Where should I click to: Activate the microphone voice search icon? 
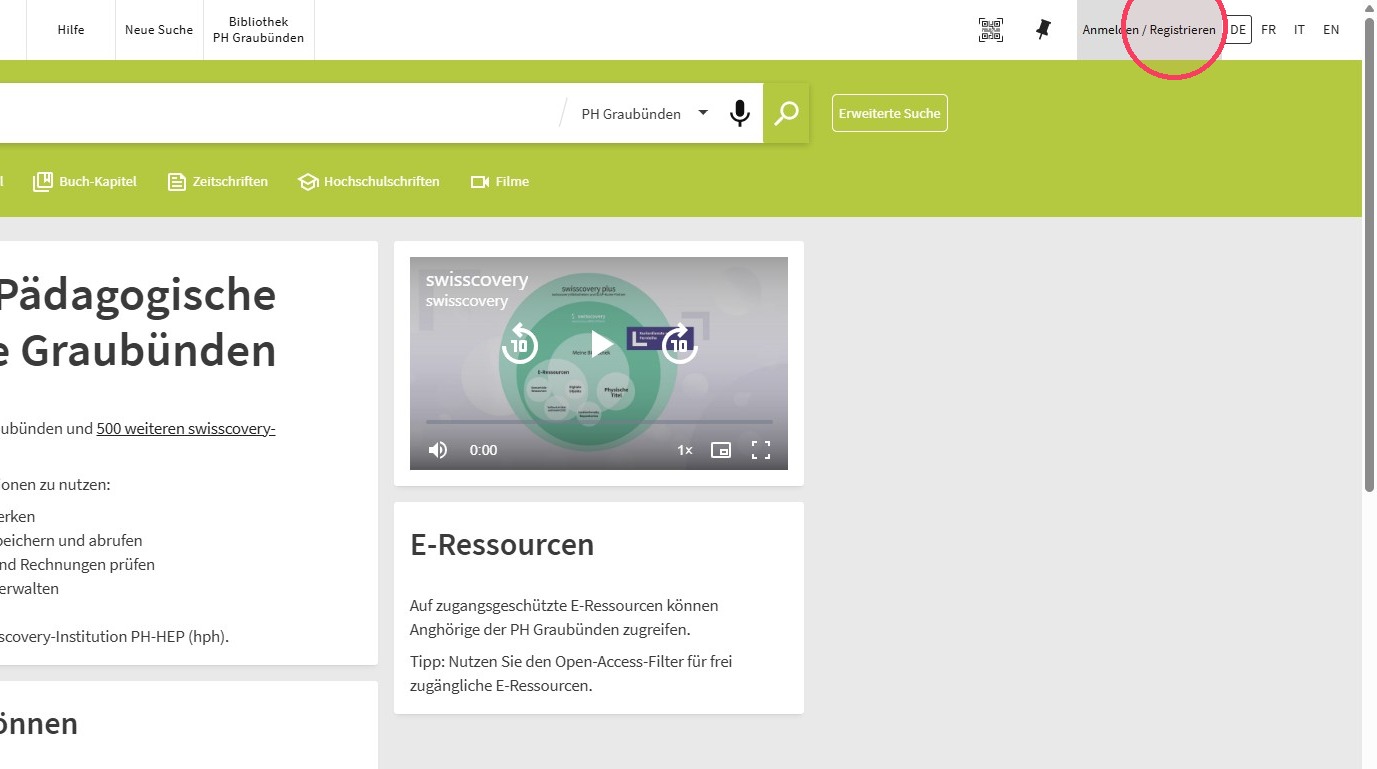click(x=740, y=113)
